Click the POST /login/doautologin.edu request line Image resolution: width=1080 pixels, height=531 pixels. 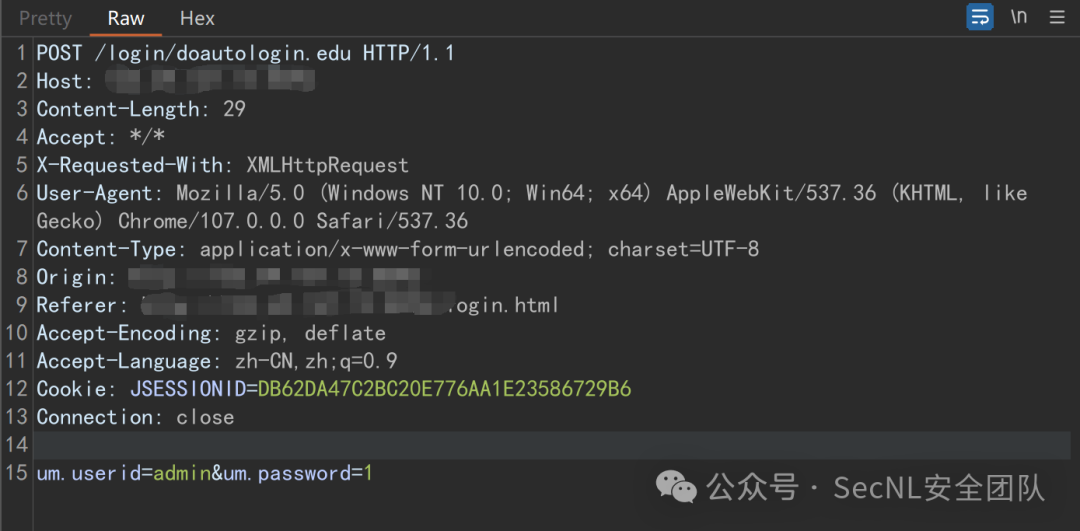point(246,53)
